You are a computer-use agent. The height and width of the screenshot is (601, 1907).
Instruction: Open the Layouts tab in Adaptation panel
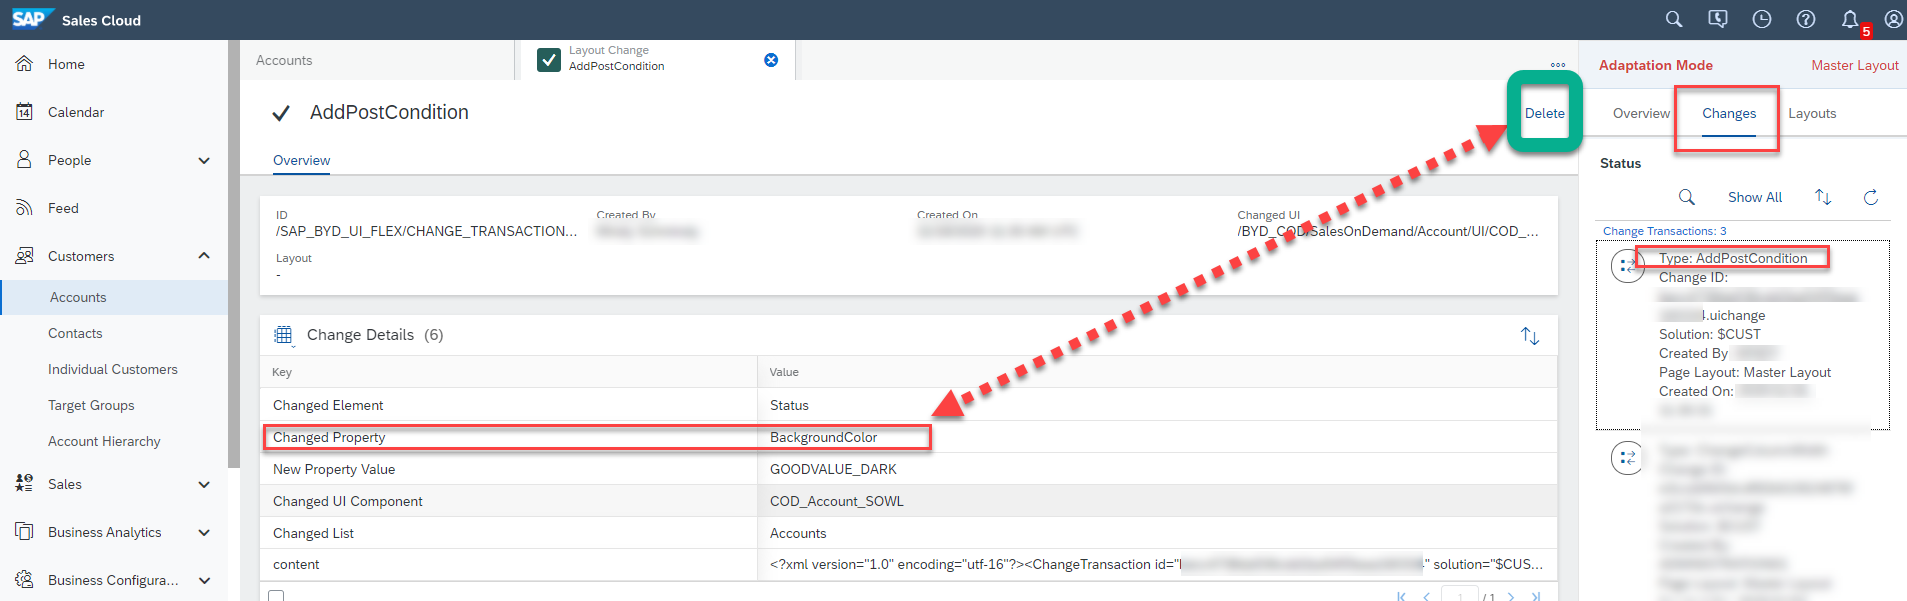[x=1812, y=113]
